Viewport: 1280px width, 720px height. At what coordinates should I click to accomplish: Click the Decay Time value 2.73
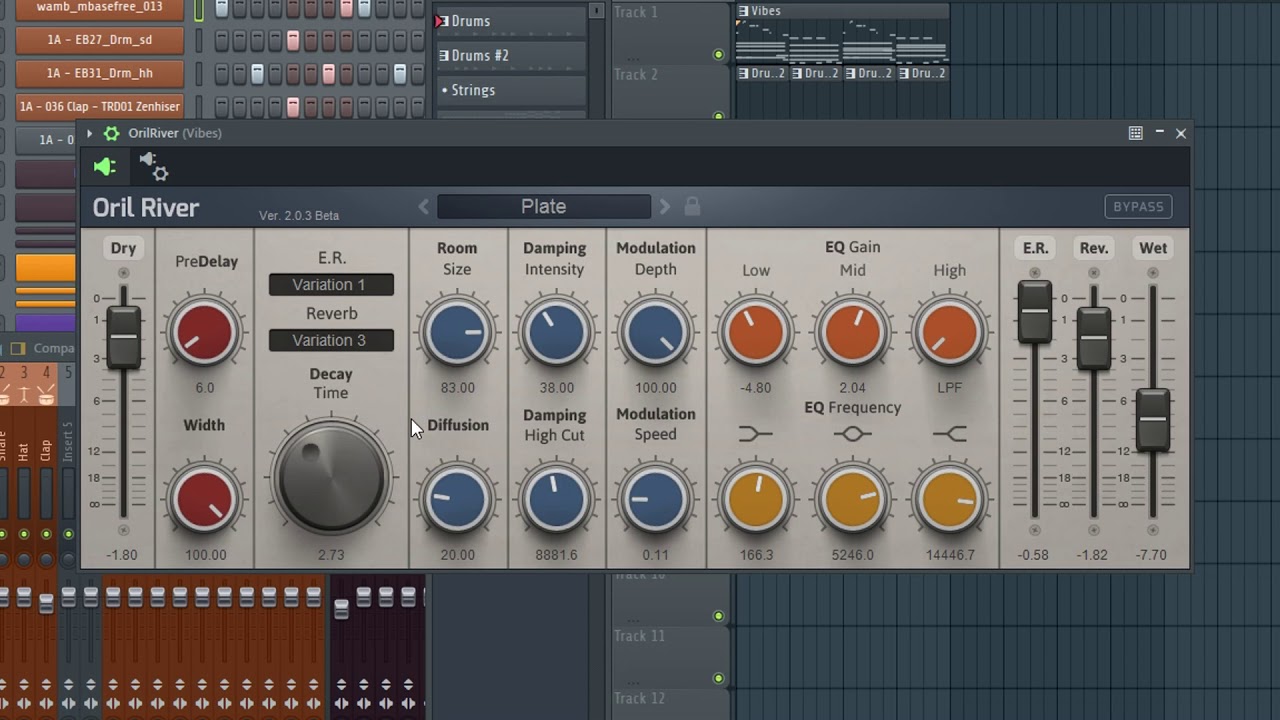[331, 555]
